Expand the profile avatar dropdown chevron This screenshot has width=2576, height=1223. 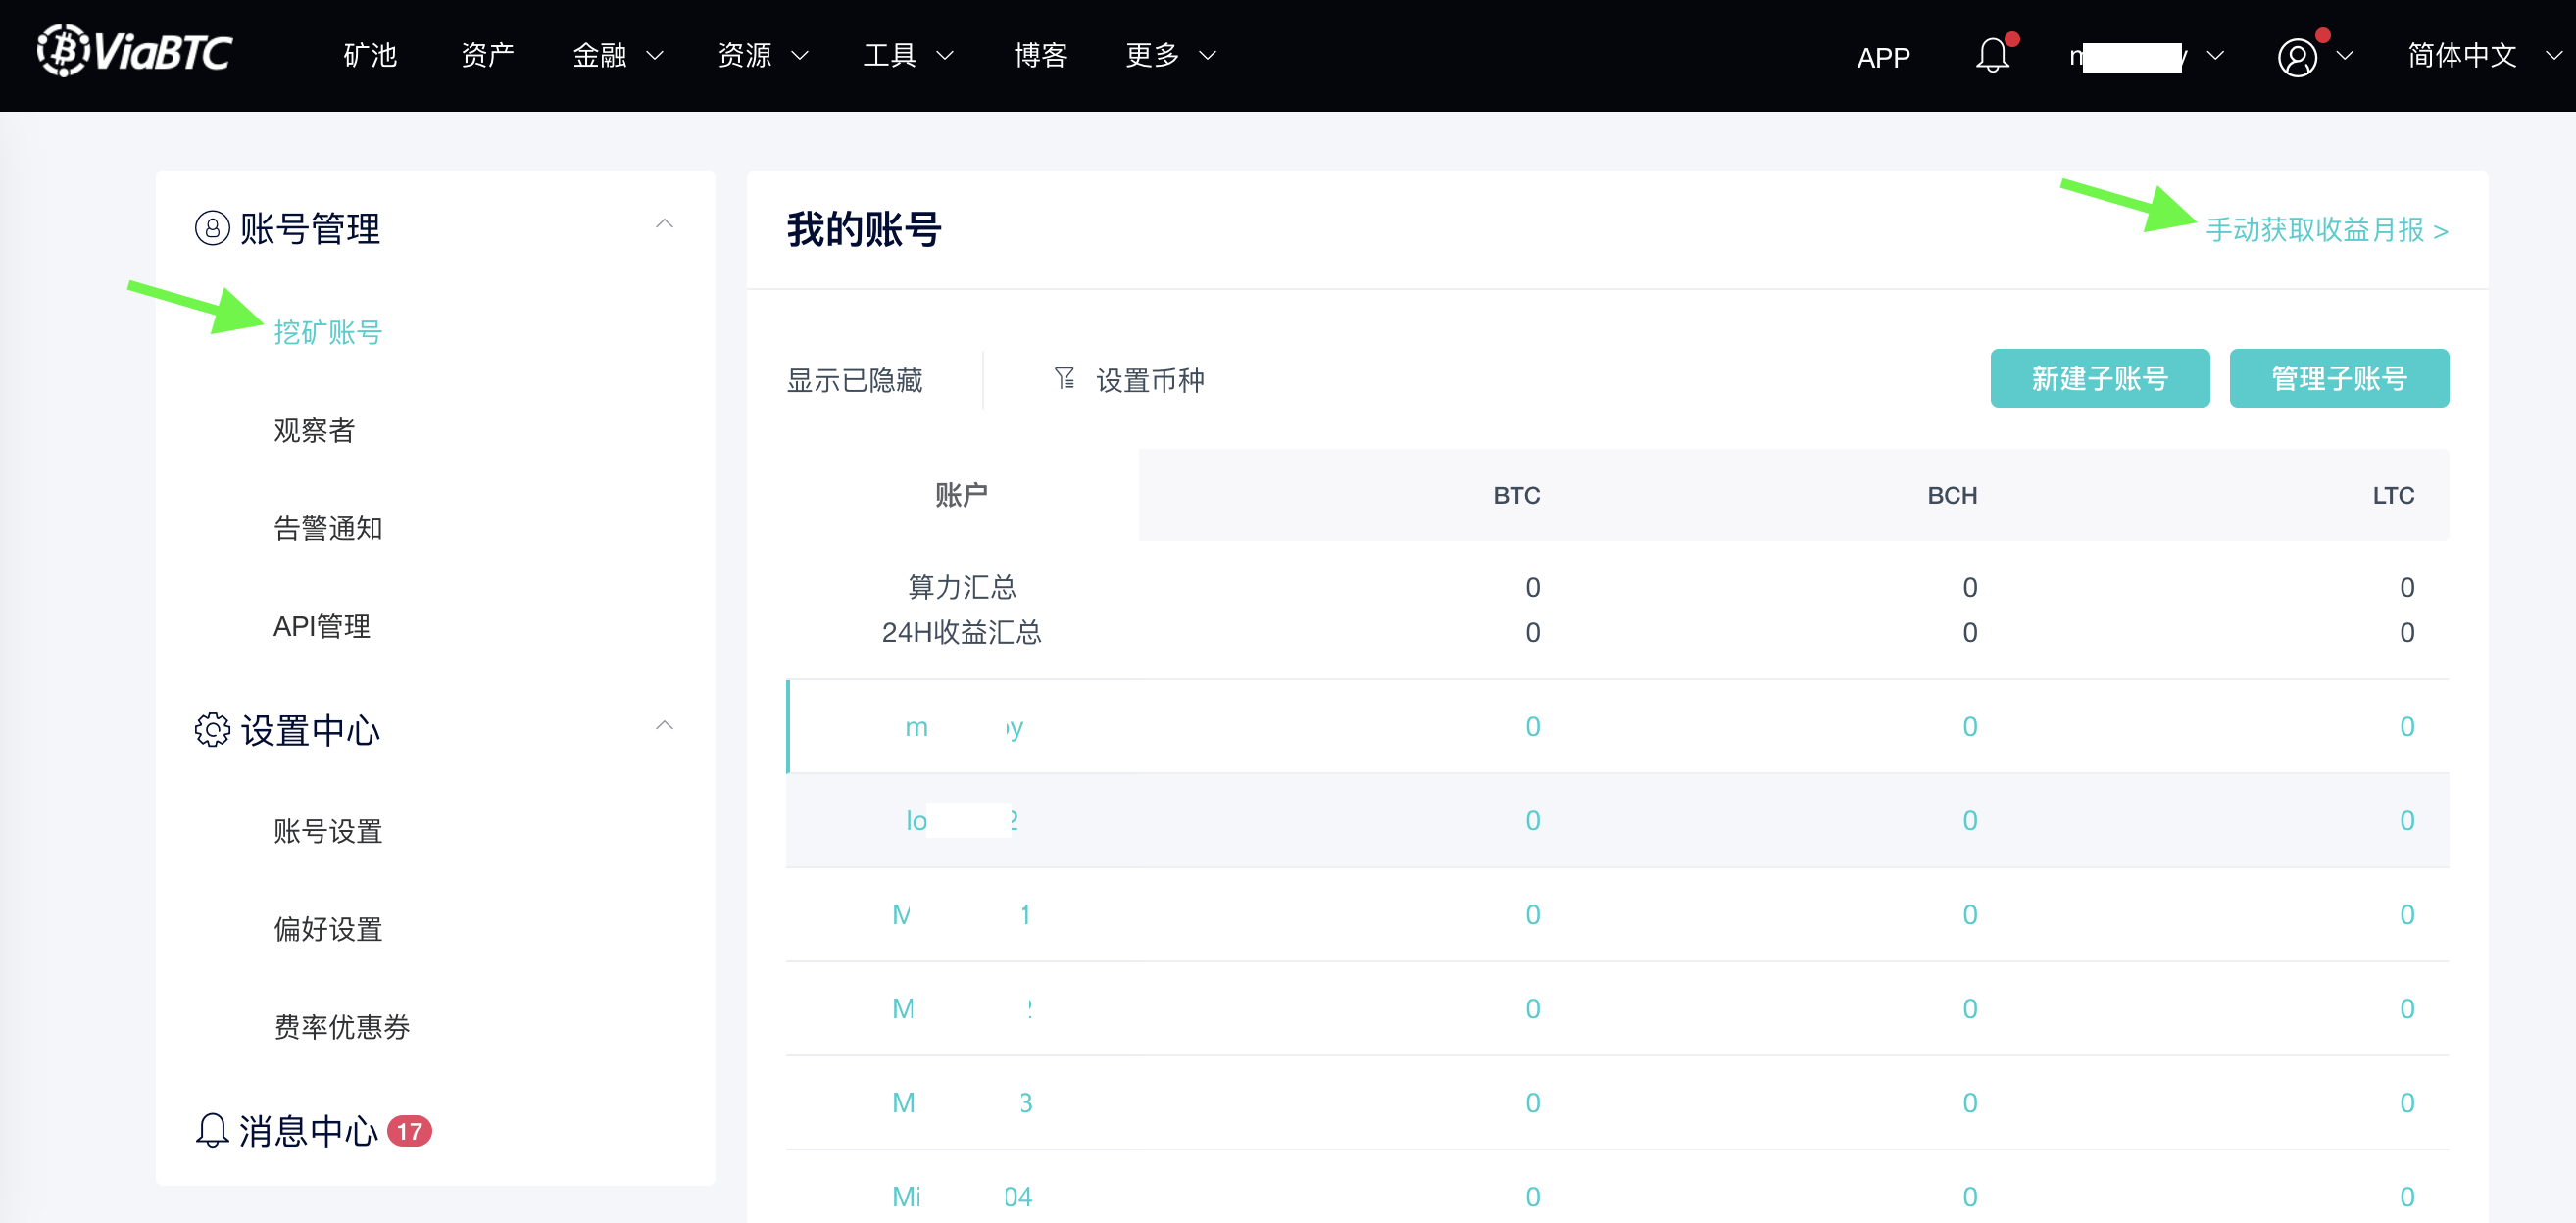2345,56
